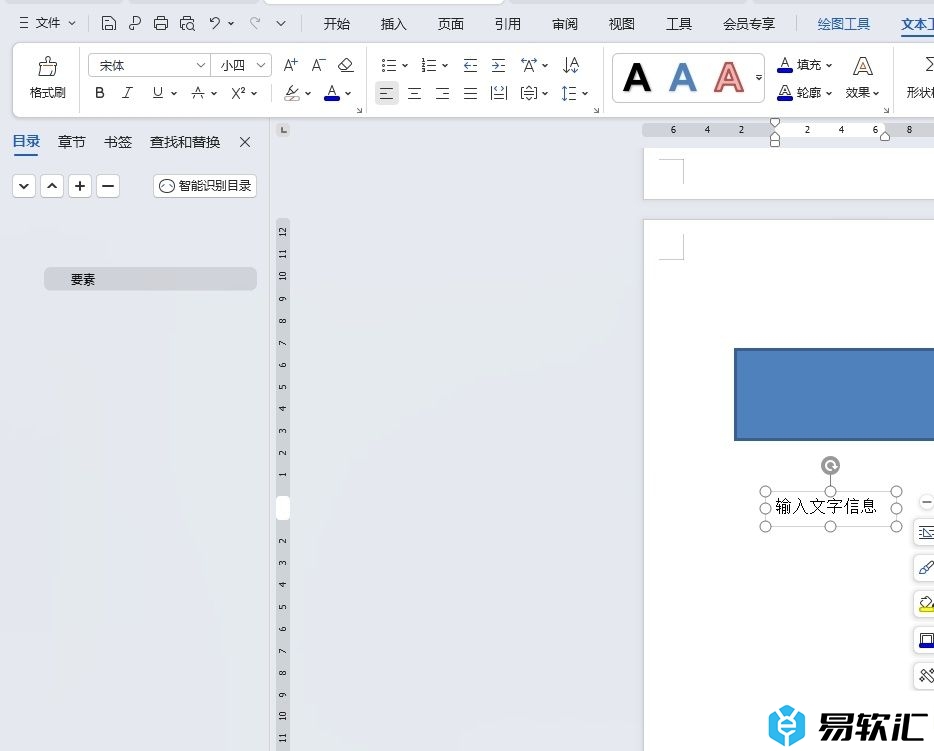The width and height of the screenshot is (934, 751).
Task: Open the 书签 tab in navigation pane
Action: pyautogui.click(x=118, y=142)
